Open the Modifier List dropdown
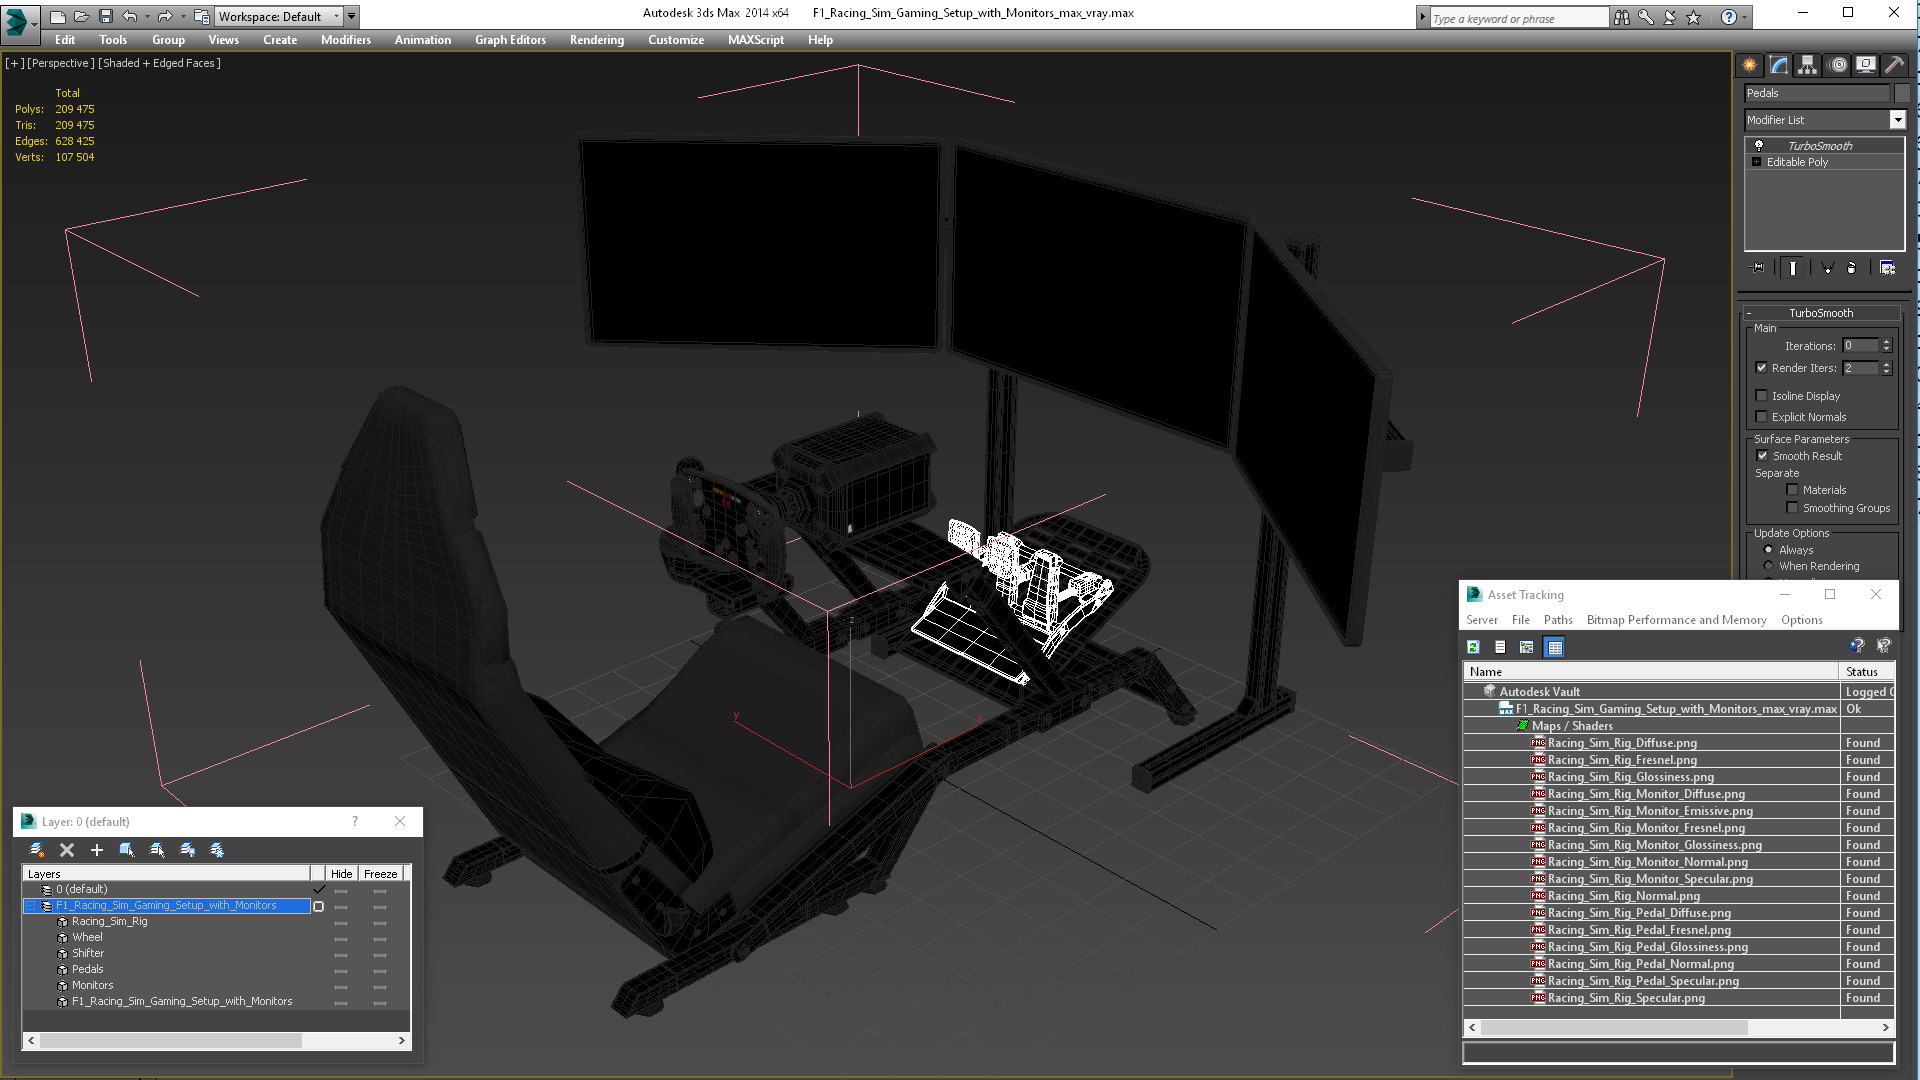This screenshot has width=1920, height=1080. (1896, 120)
